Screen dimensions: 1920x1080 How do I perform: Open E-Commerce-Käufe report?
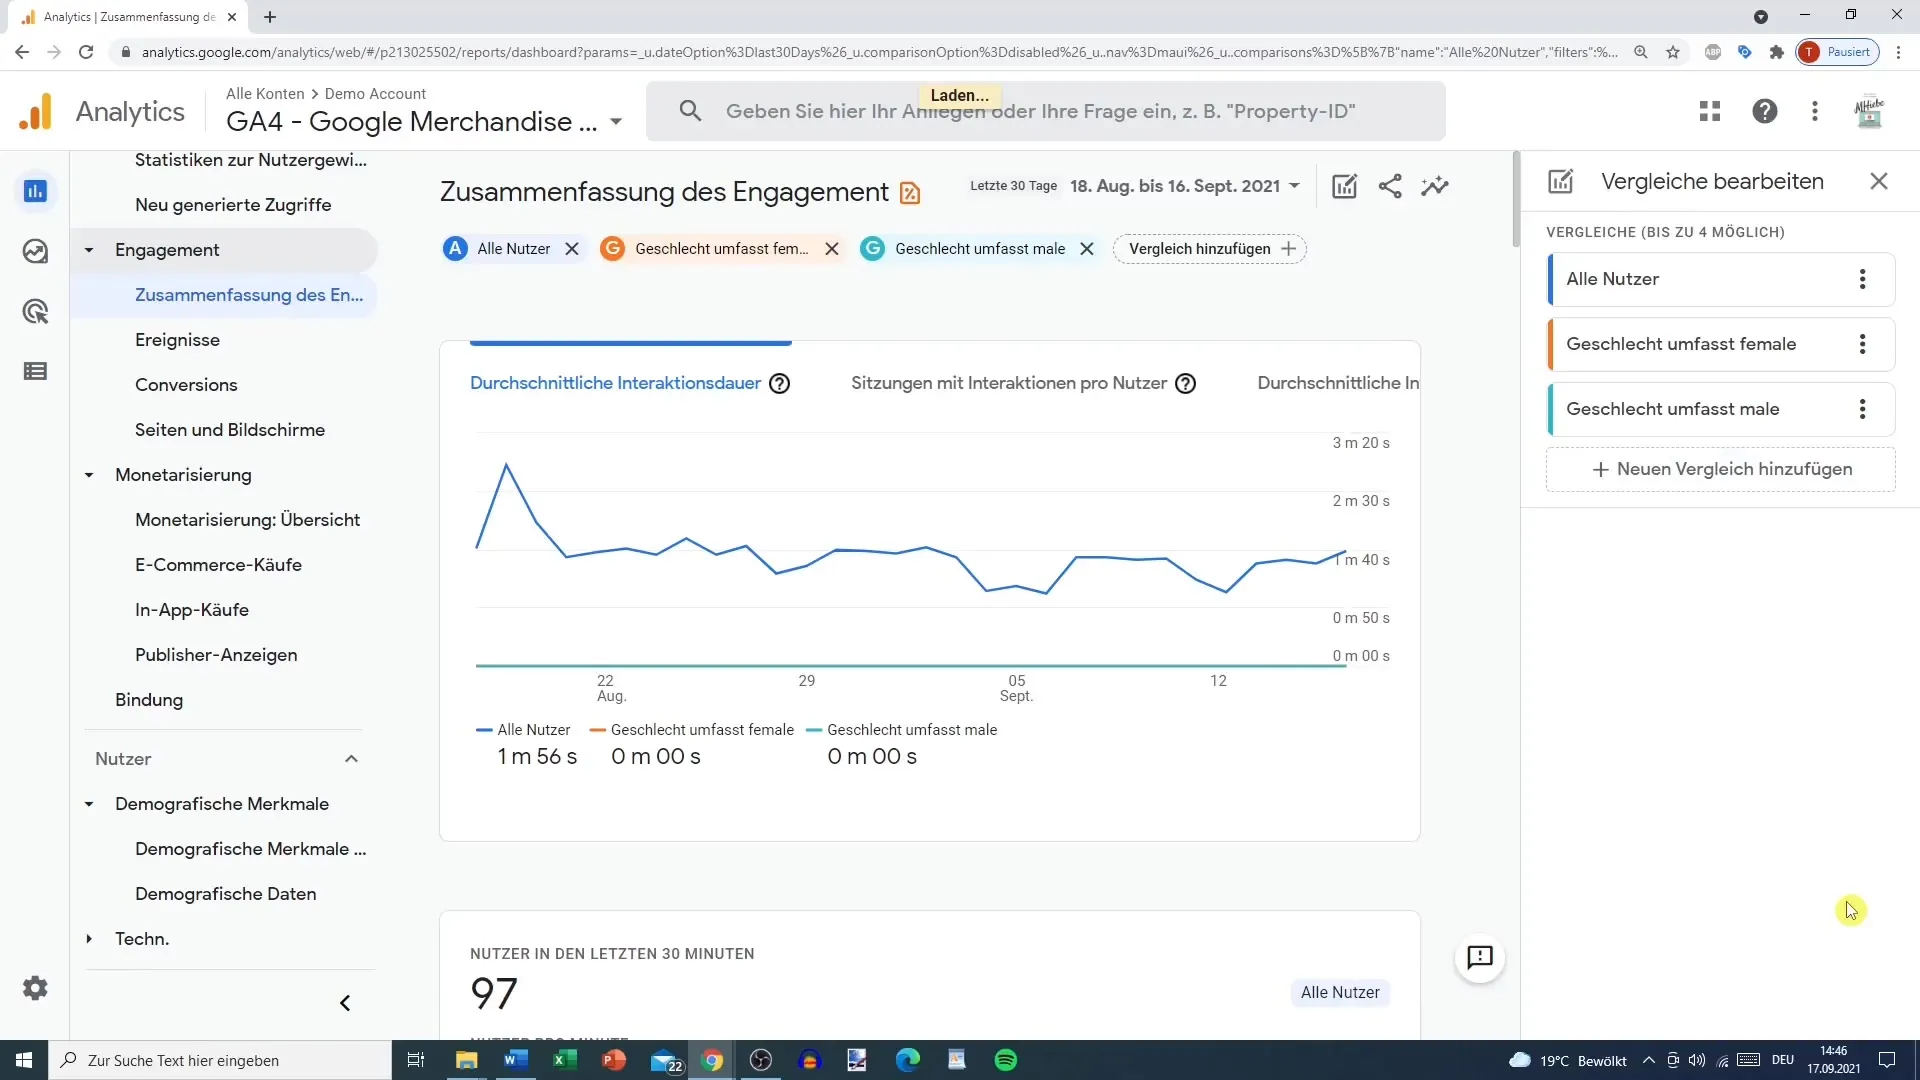point(218,565)
